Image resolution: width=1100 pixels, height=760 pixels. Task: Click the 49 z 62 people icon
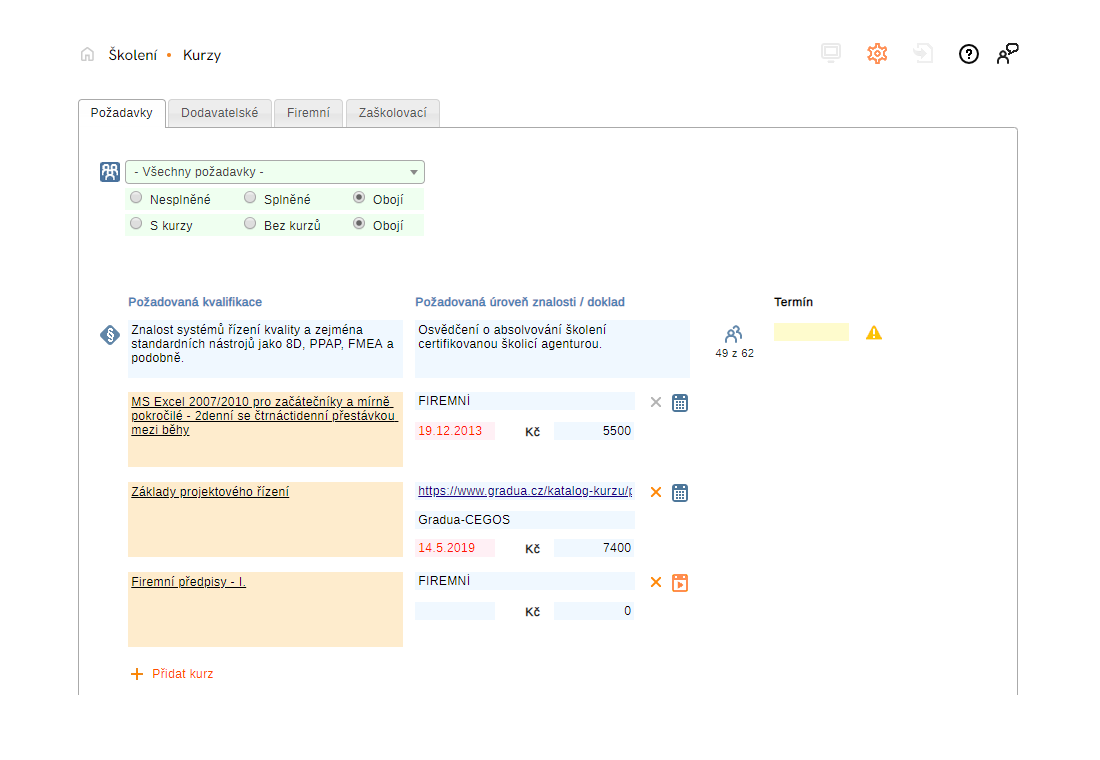pyautogui.click(x=734, y=334)
